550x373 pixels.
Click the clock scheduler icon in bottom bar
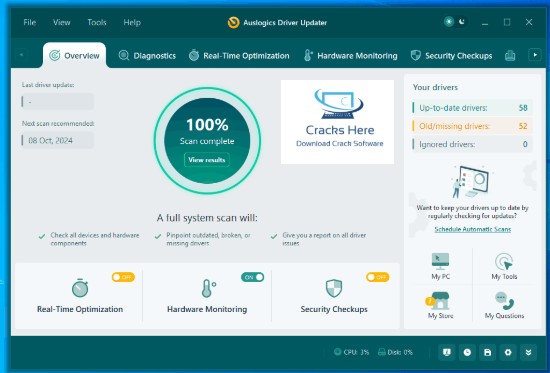[467, 352]
